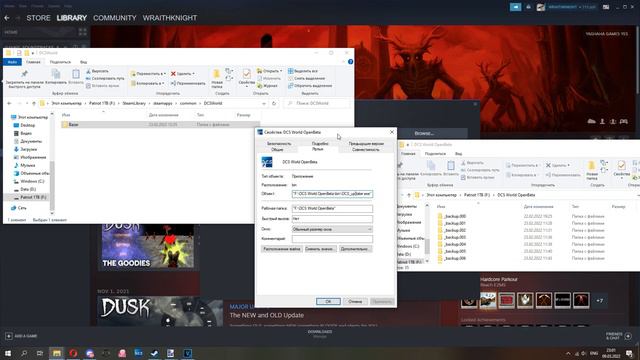The width and height of the screenshot is (640, 360).
Task: Click the search box in DCSWorld window
Action: [317, 104]
